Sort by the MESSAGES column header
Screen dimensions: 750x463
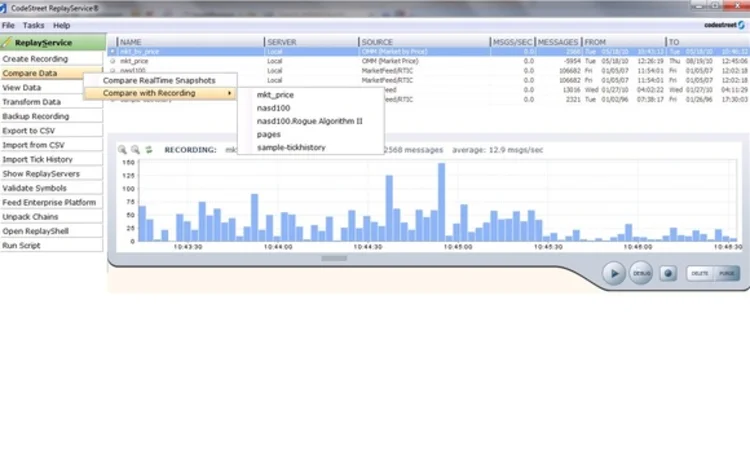558,42
